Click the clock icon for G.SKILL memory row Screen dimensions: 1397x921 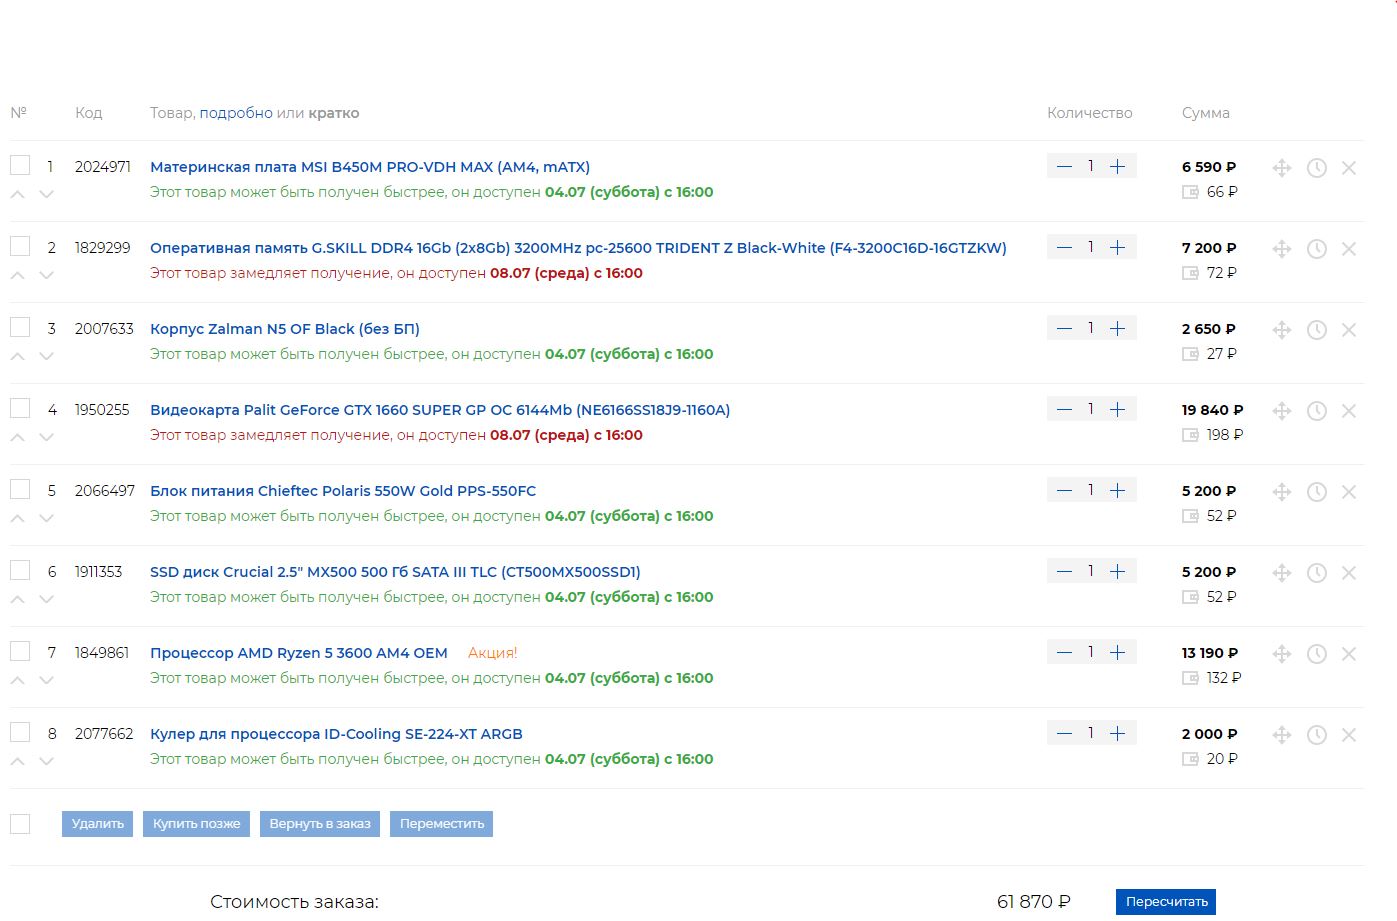pyautogui.click(x=1317, y=249)
